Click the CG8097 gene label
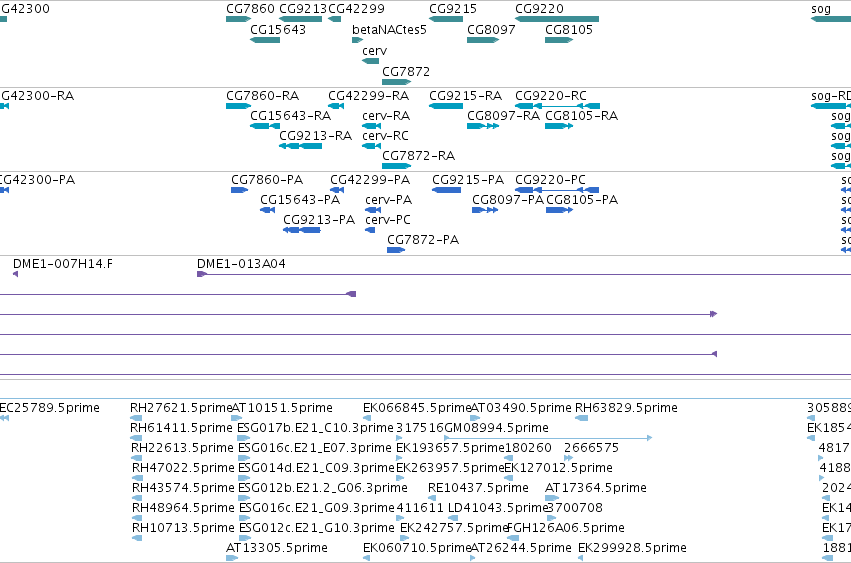The width and height of the screenshot is (851, 563). click(491, 30)
